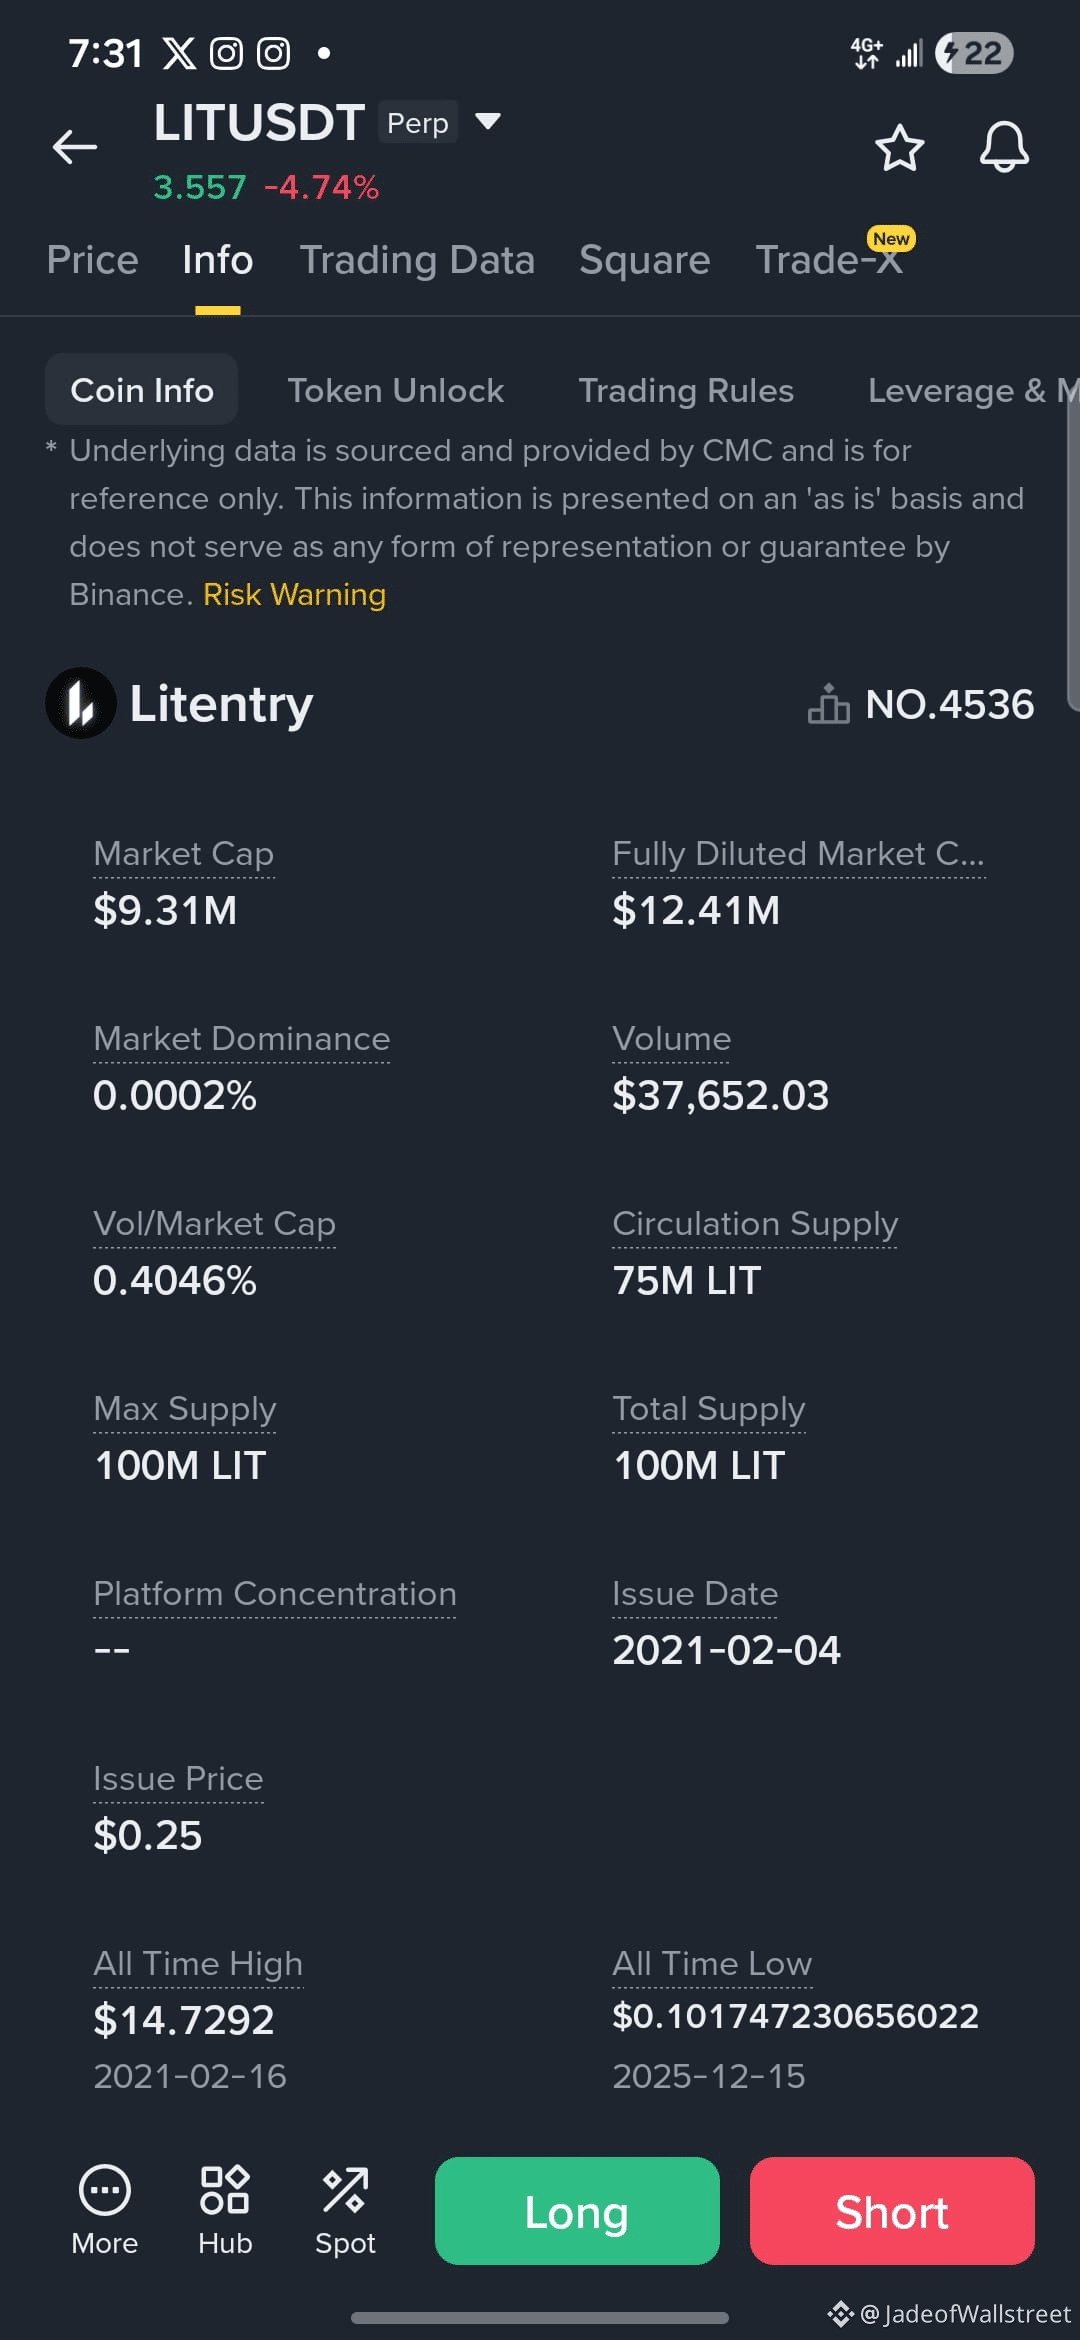Switch to the Square tab
This screenshot has width=1080, height=2340.
coord(645,260)
